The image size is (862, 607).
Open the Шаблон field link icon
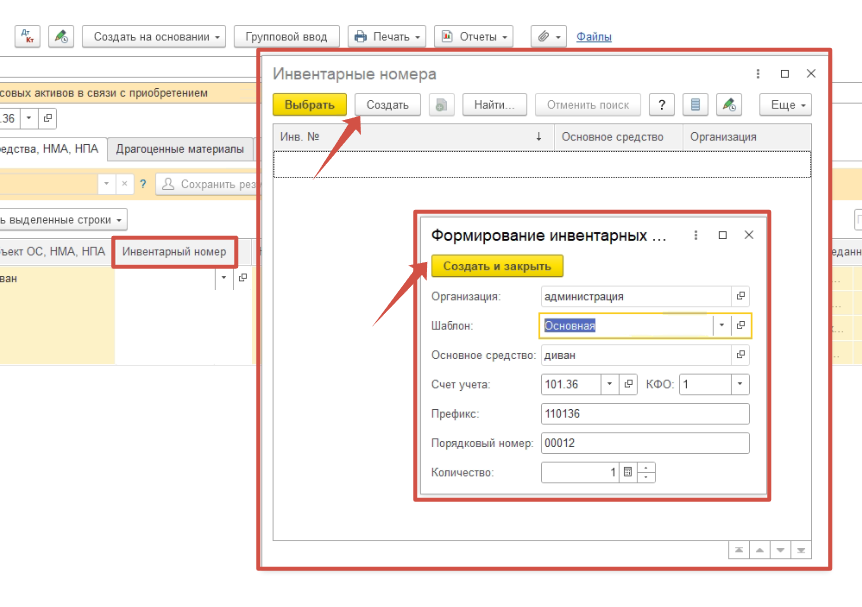(x=741, y=325)
